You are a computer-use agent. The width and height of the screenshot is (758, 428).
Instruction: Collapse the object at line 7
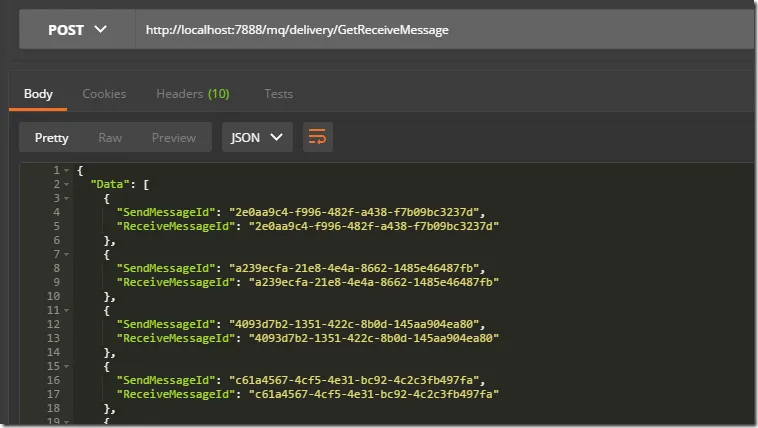(67, 254)
